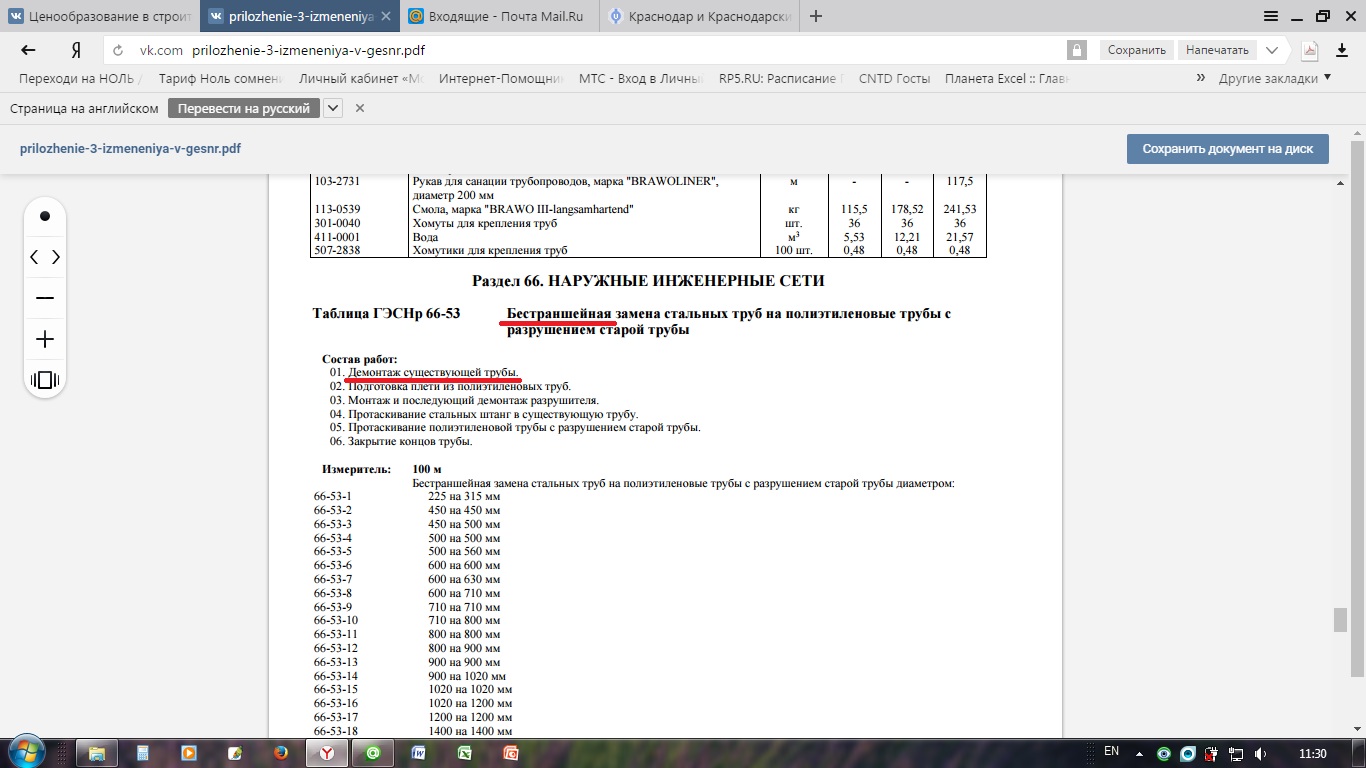
Task: Go back with the browser back arrow
Action: tap(28, 50)
